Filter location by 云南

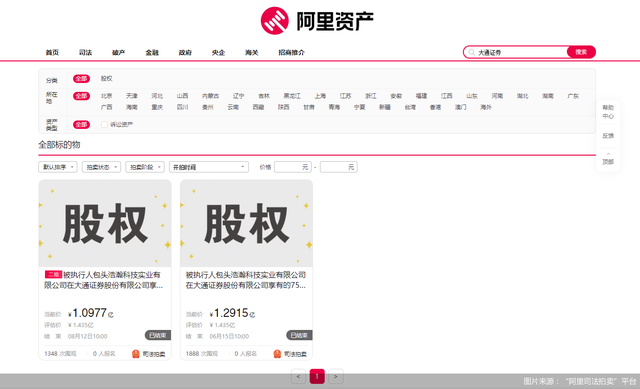[x=233, y=107]
